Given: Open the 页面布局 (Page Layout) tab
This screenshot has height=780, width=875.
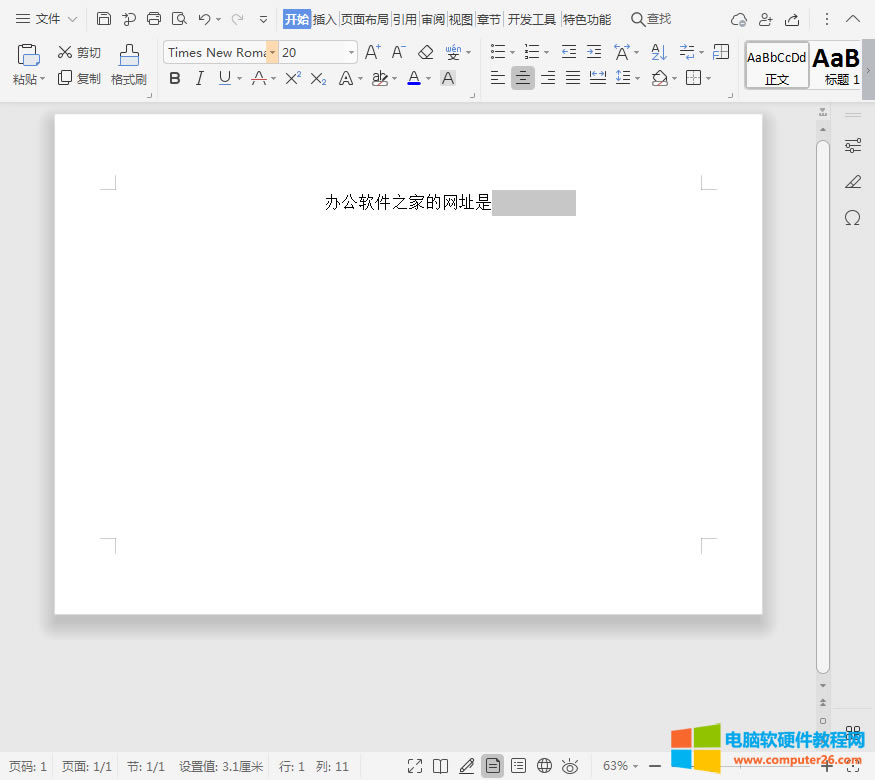Looking at the screenshot, I should point(363,18).
